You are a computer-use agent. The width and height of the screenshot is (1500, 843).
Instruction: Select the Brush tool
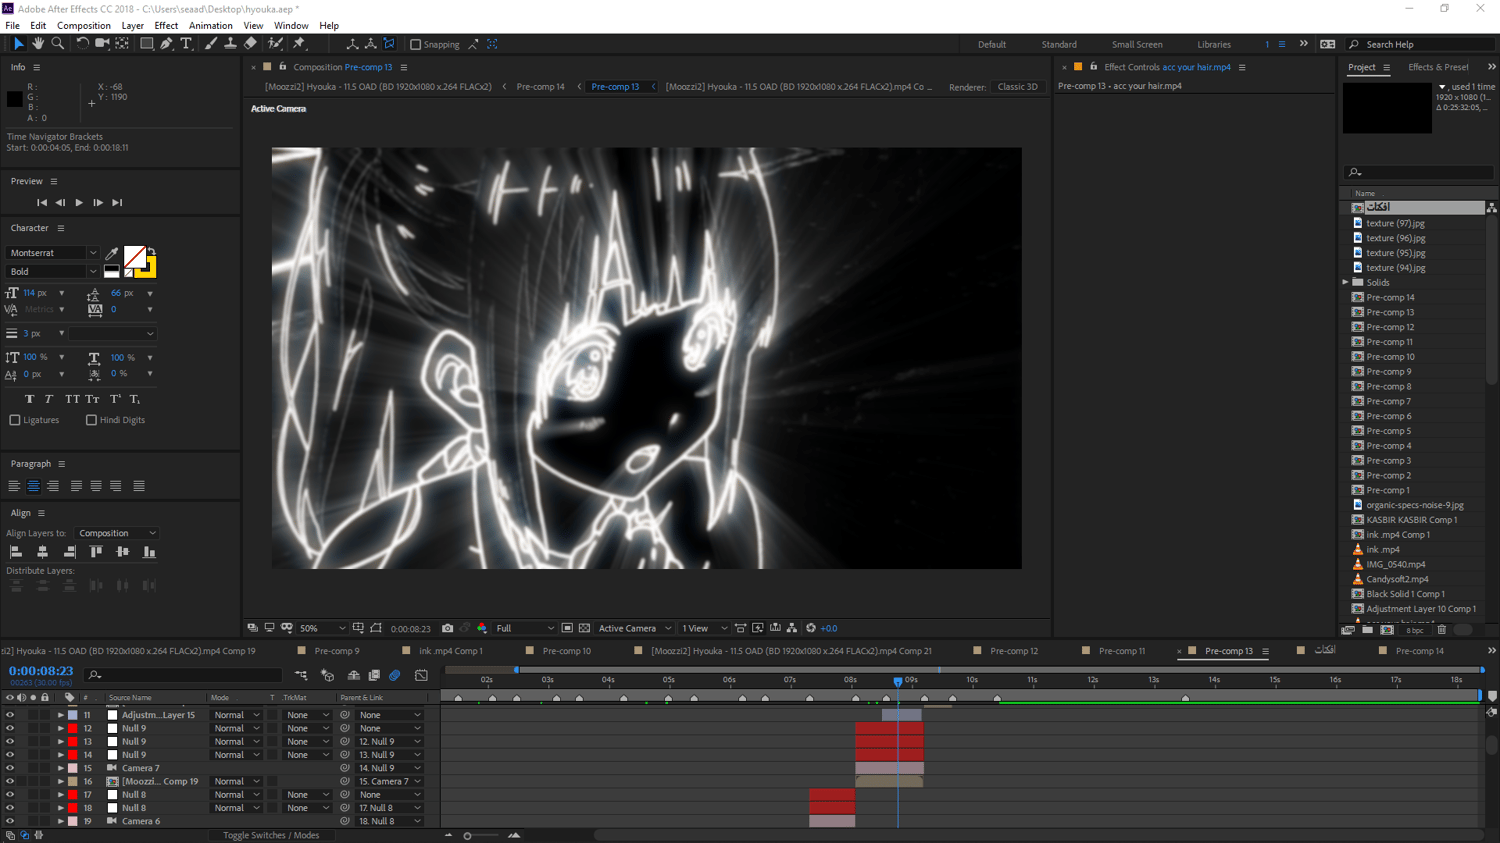point(210,44)
